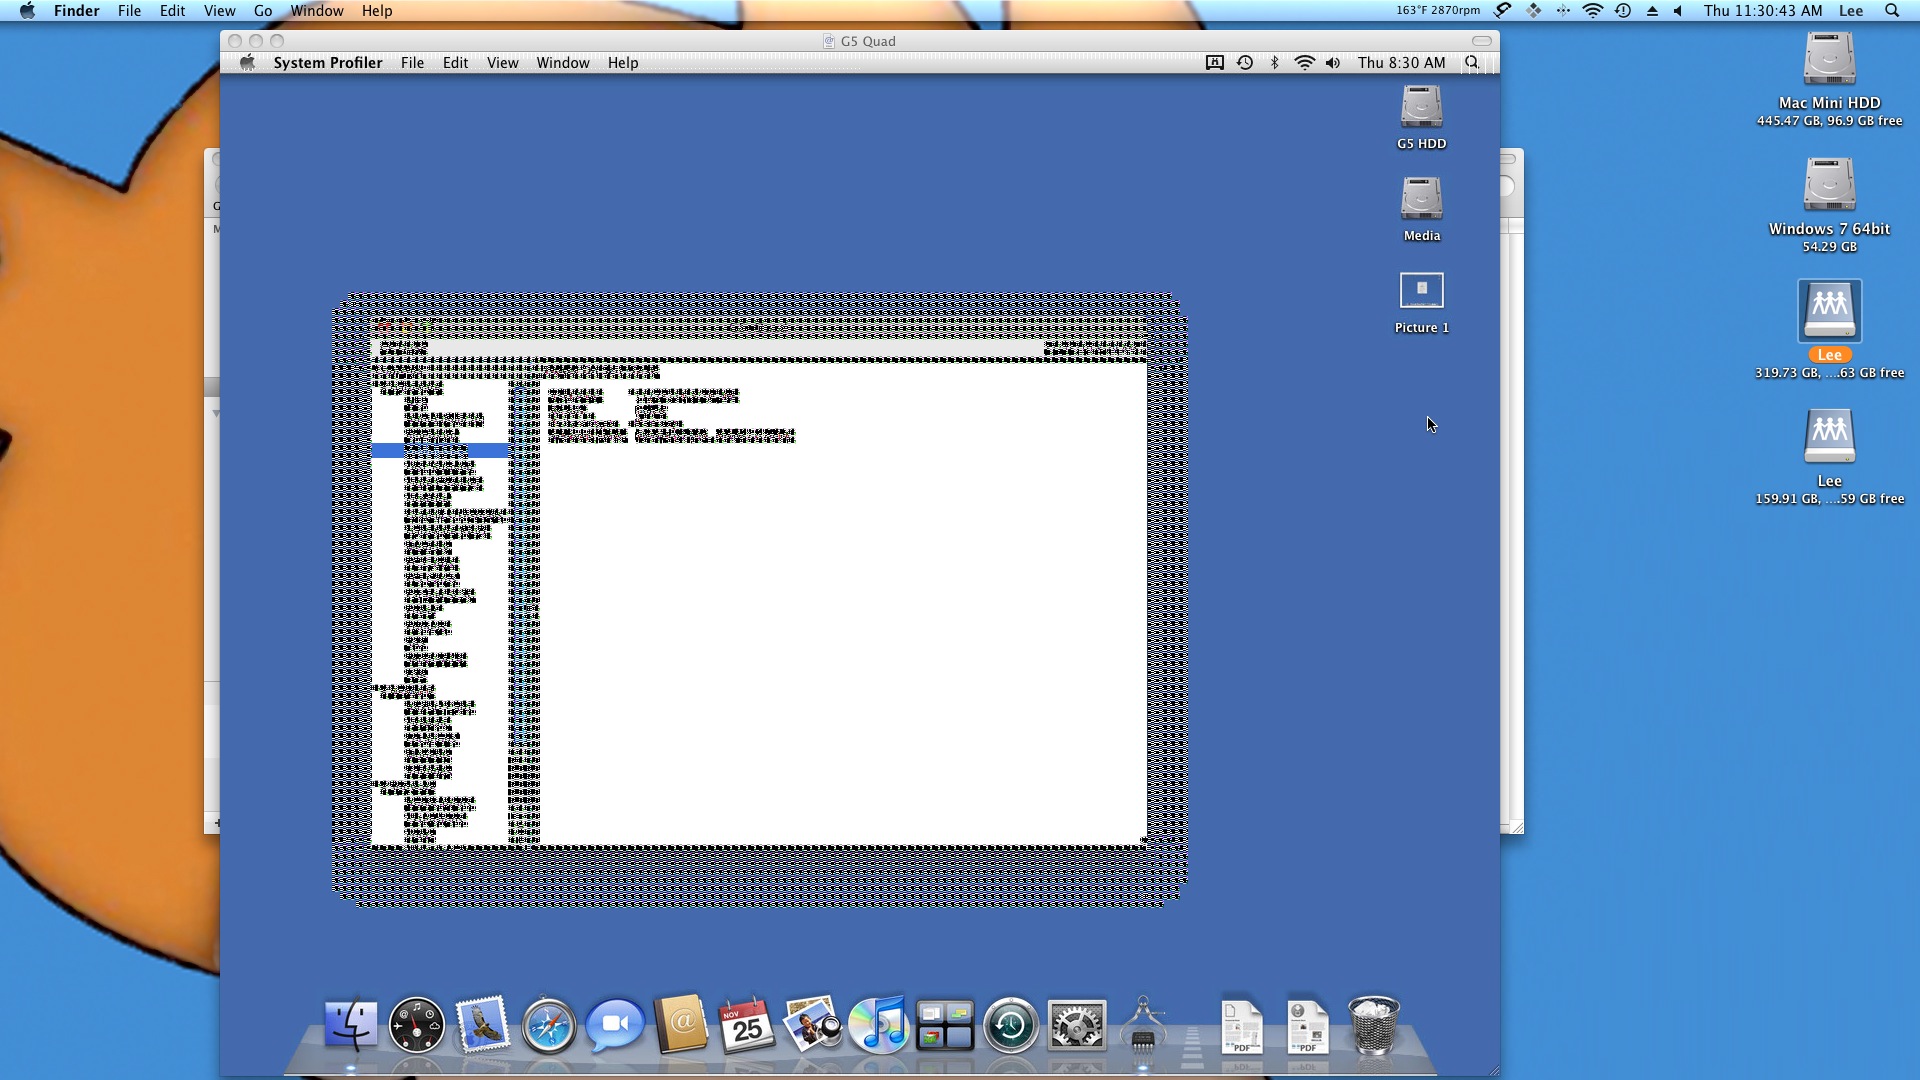This screenshot has width=1920, height=1080.
Task: Open System Profiler's File menu
Action: click(412, 62)
